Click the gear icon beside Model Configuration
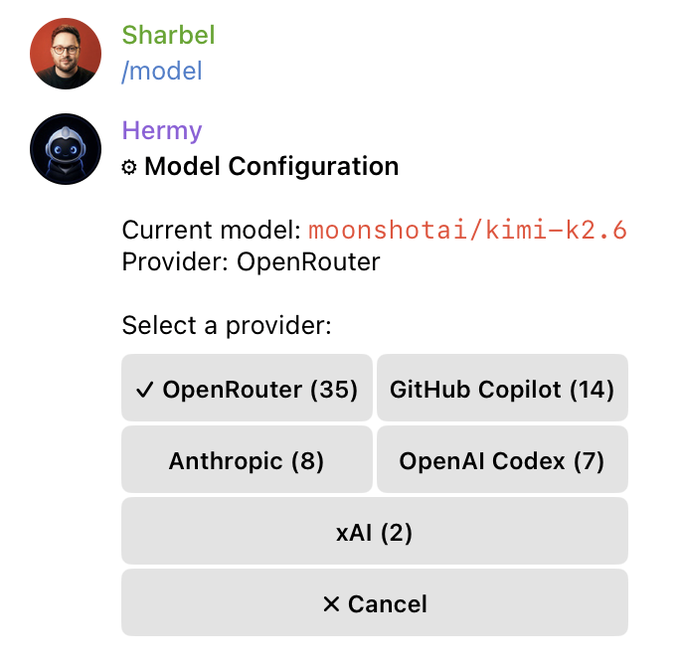This screenshot has height=664, width=680. click(x=129, y=167)
